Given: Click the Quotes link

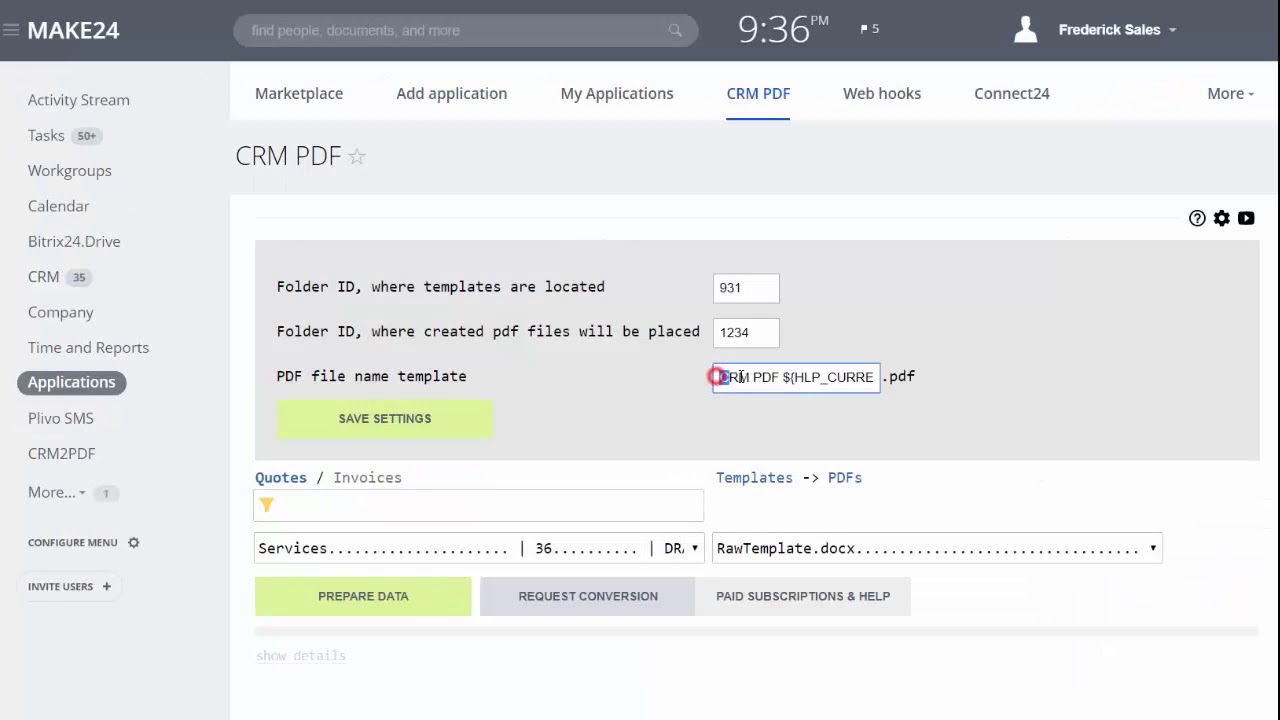Looking at the screenshot, I should (x=281, y=477).
